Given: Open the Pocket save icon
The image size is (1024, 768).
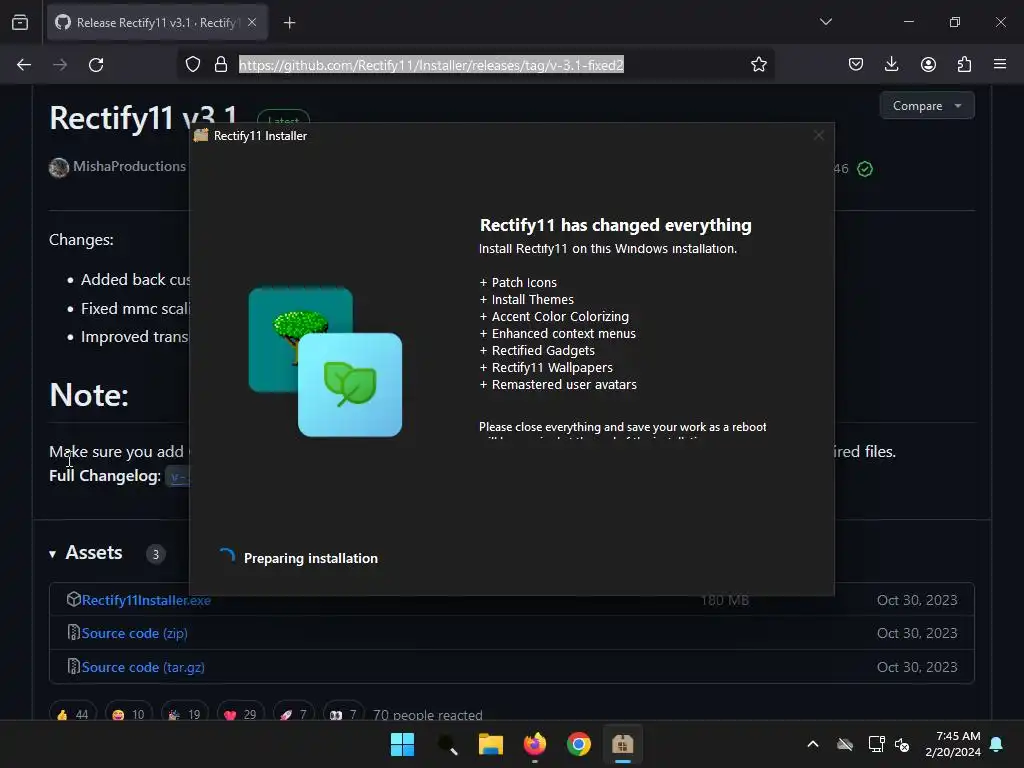Looking at the screenshot, I should tap(856, 64).
